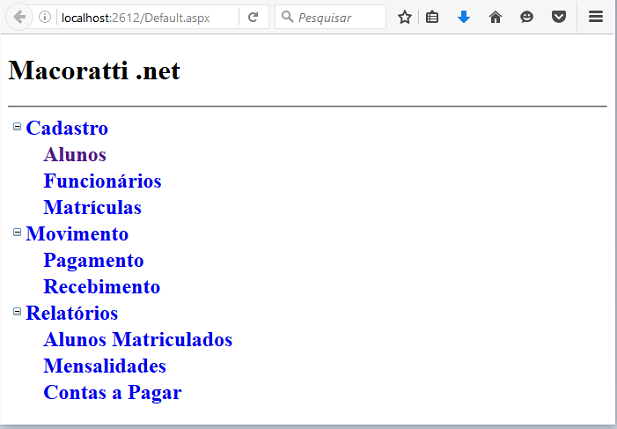
Task: Open Contas a Pagar report
Action: pyautogui.click(x=113, y=393)
